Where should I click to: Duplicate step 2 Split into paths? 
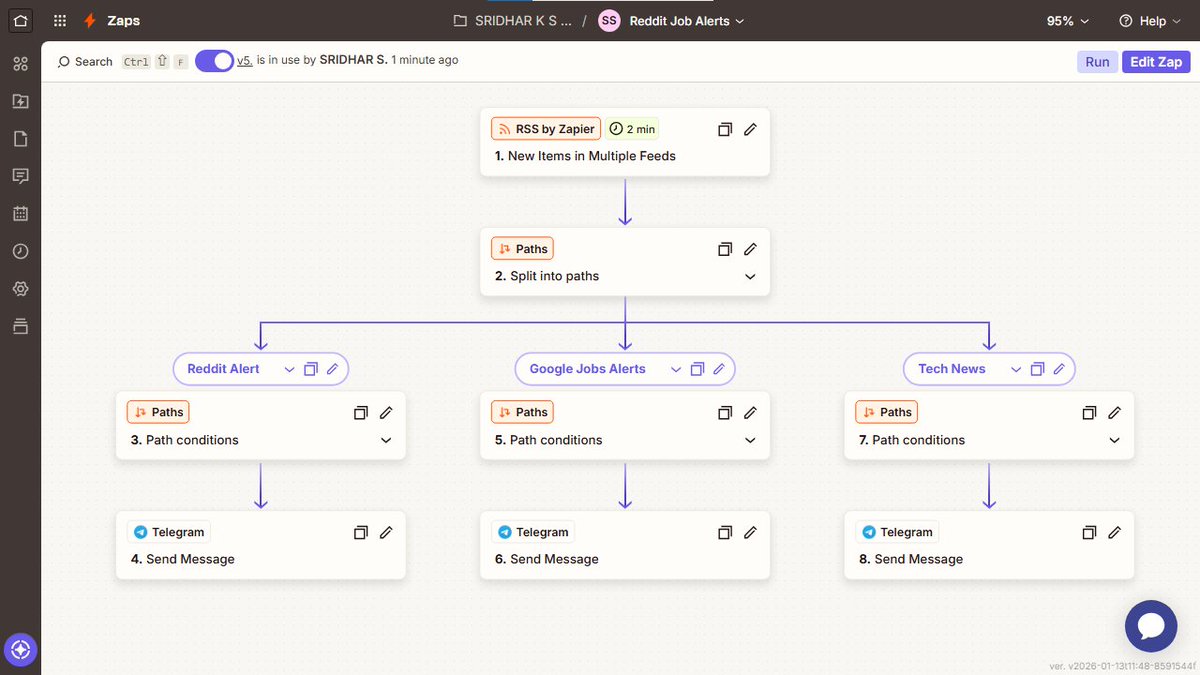(x=725, y=249)
